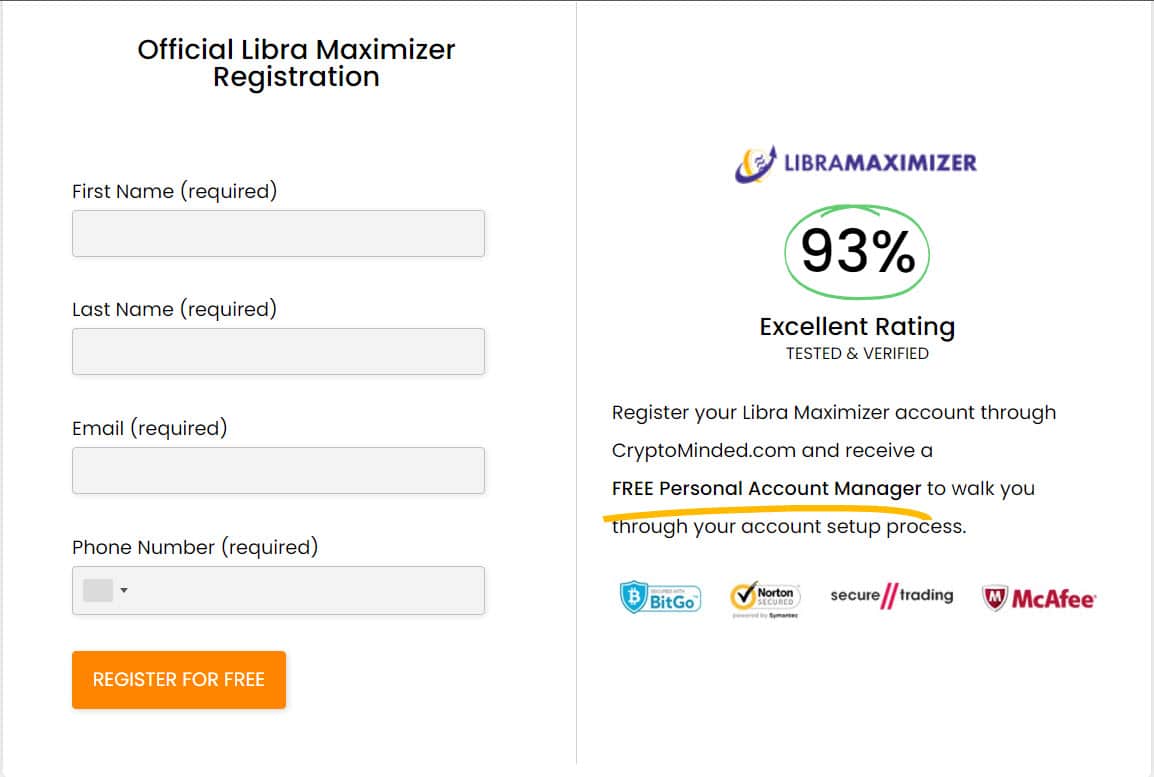Image resolution: width=1154 pixels, height=777 pixels.
Task: Focus the First Name input field
Action: [278, 233]
